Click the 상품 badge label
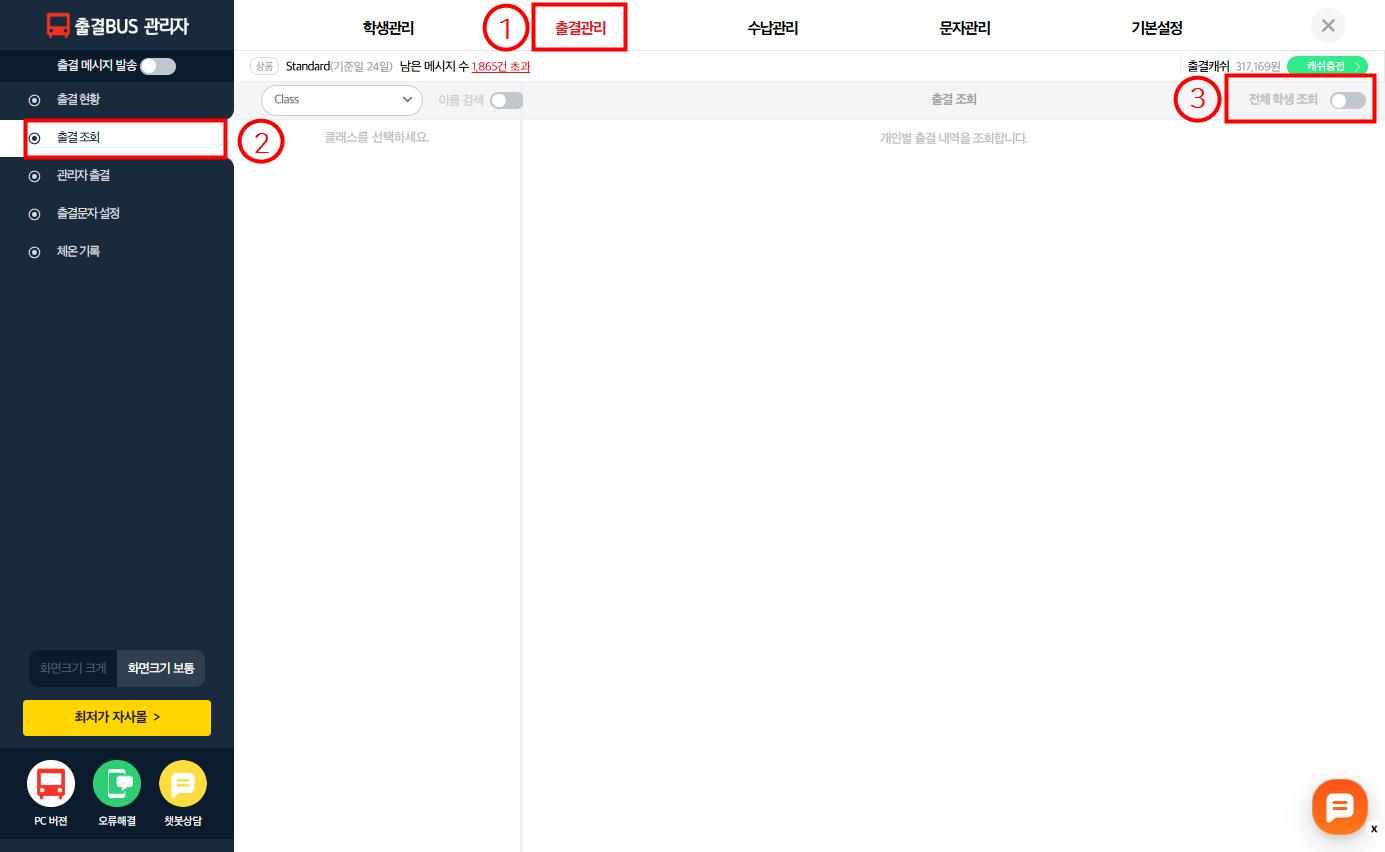The height and width of the screenshot is (852, 1385). (x=264, y=67)
